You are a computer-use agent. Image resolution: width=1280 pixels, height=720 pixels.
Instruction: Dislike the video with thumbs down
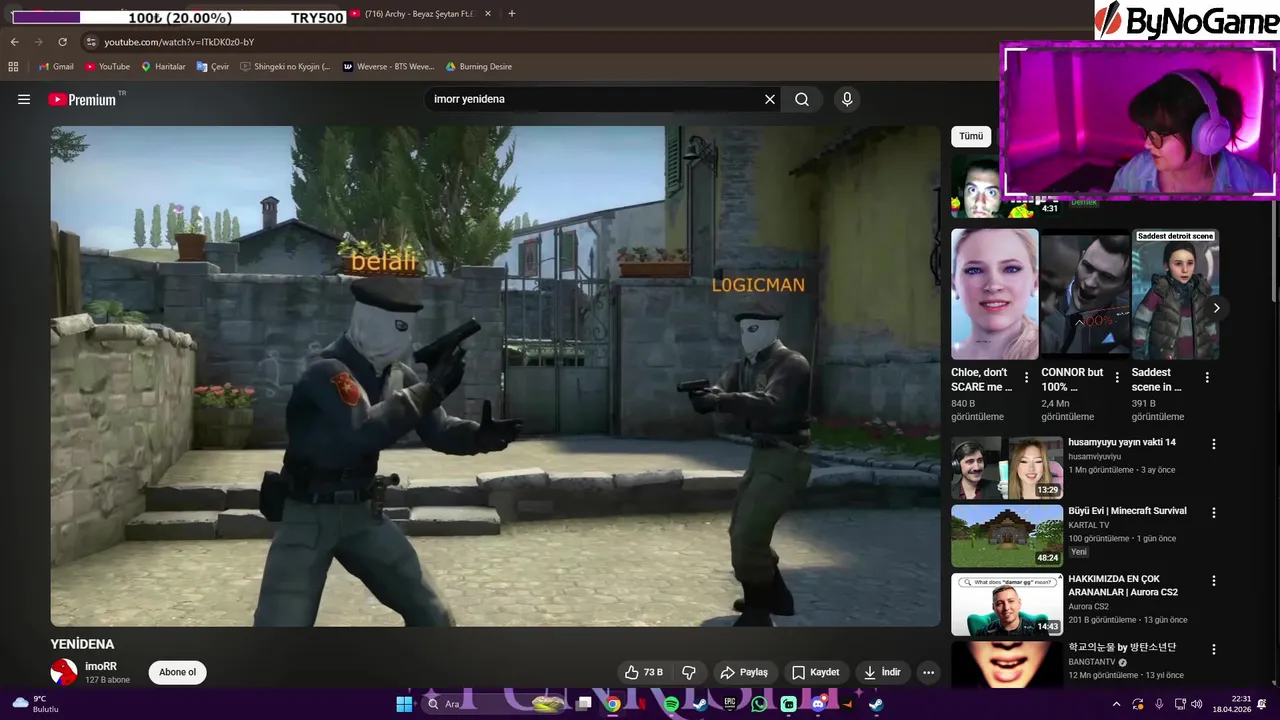click(689, 672)
